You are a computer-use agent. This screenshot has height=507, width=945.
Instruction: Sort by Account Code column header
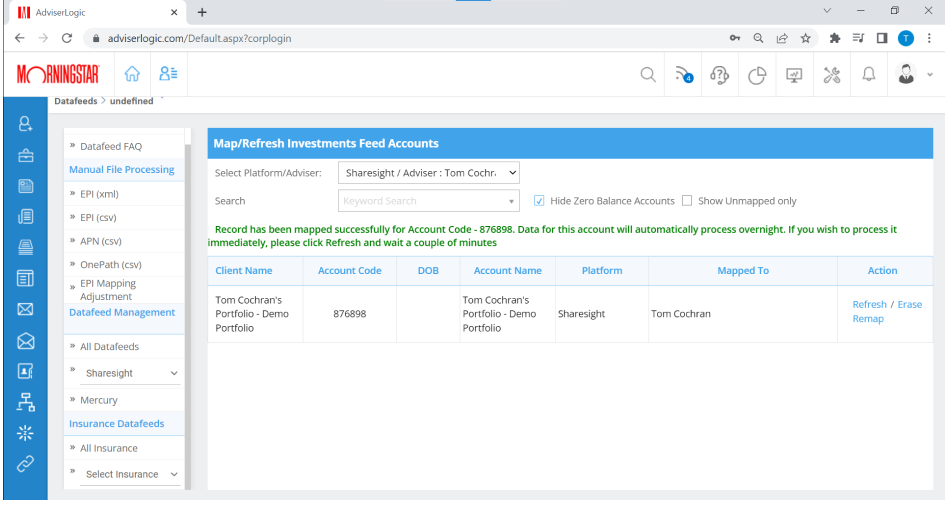350,271
